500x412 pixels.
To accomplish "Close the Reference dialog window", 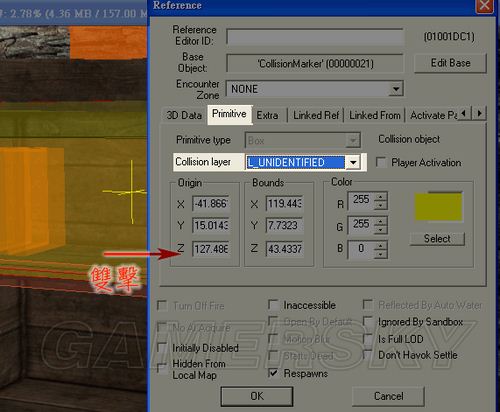I will point(484,6).
